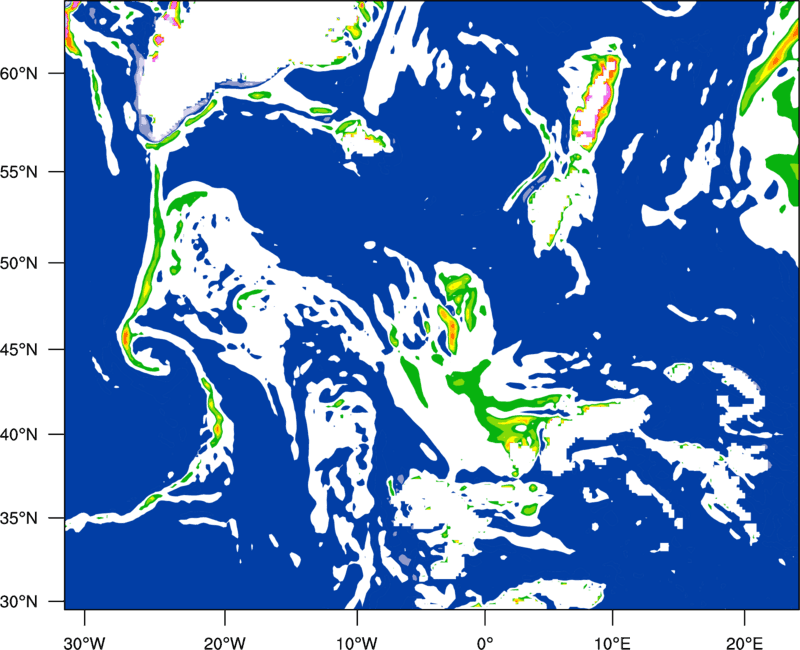Screen dimensions: 800x650
Task: Click the 30°W longitude label
Action: [84, 643]
